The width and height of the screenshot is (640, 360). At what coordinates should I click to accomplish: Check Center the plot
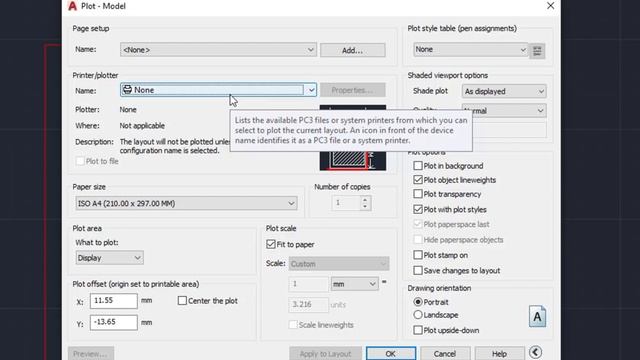(x=182, y=301)
